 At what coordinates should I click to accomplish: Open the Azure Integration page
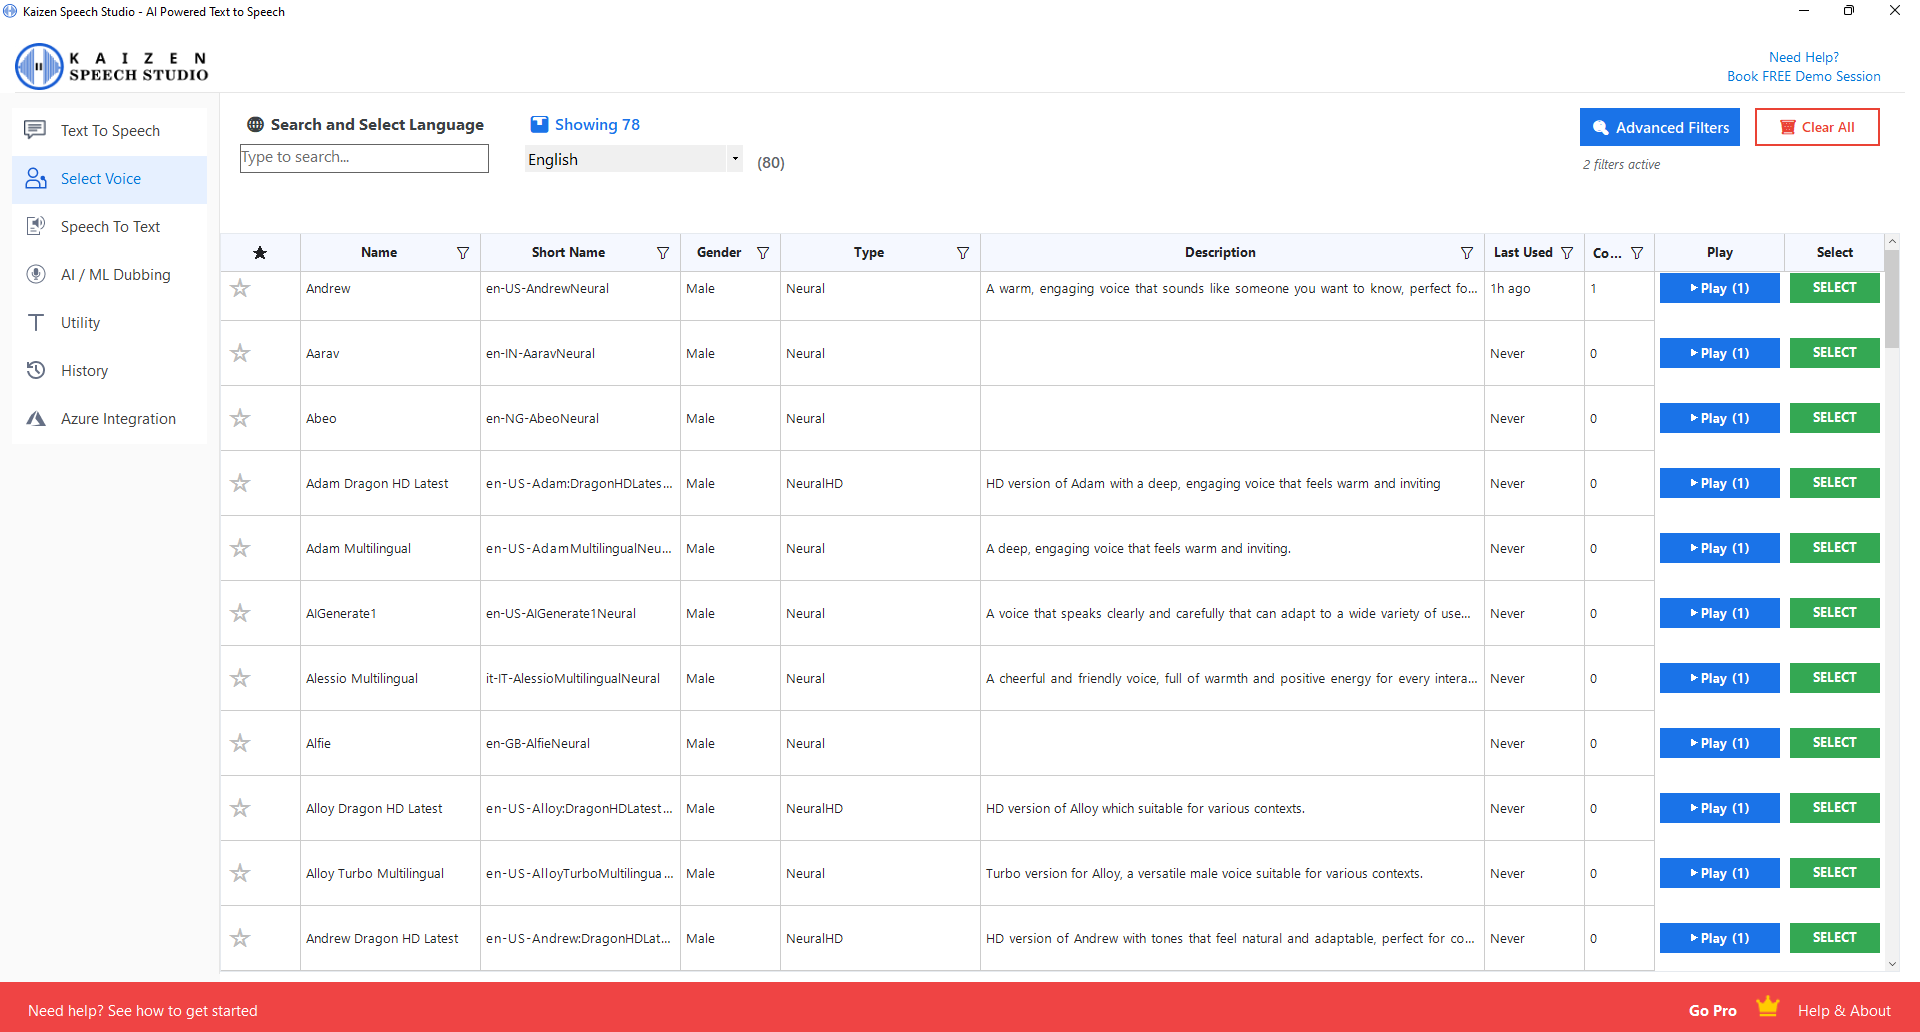118,419
